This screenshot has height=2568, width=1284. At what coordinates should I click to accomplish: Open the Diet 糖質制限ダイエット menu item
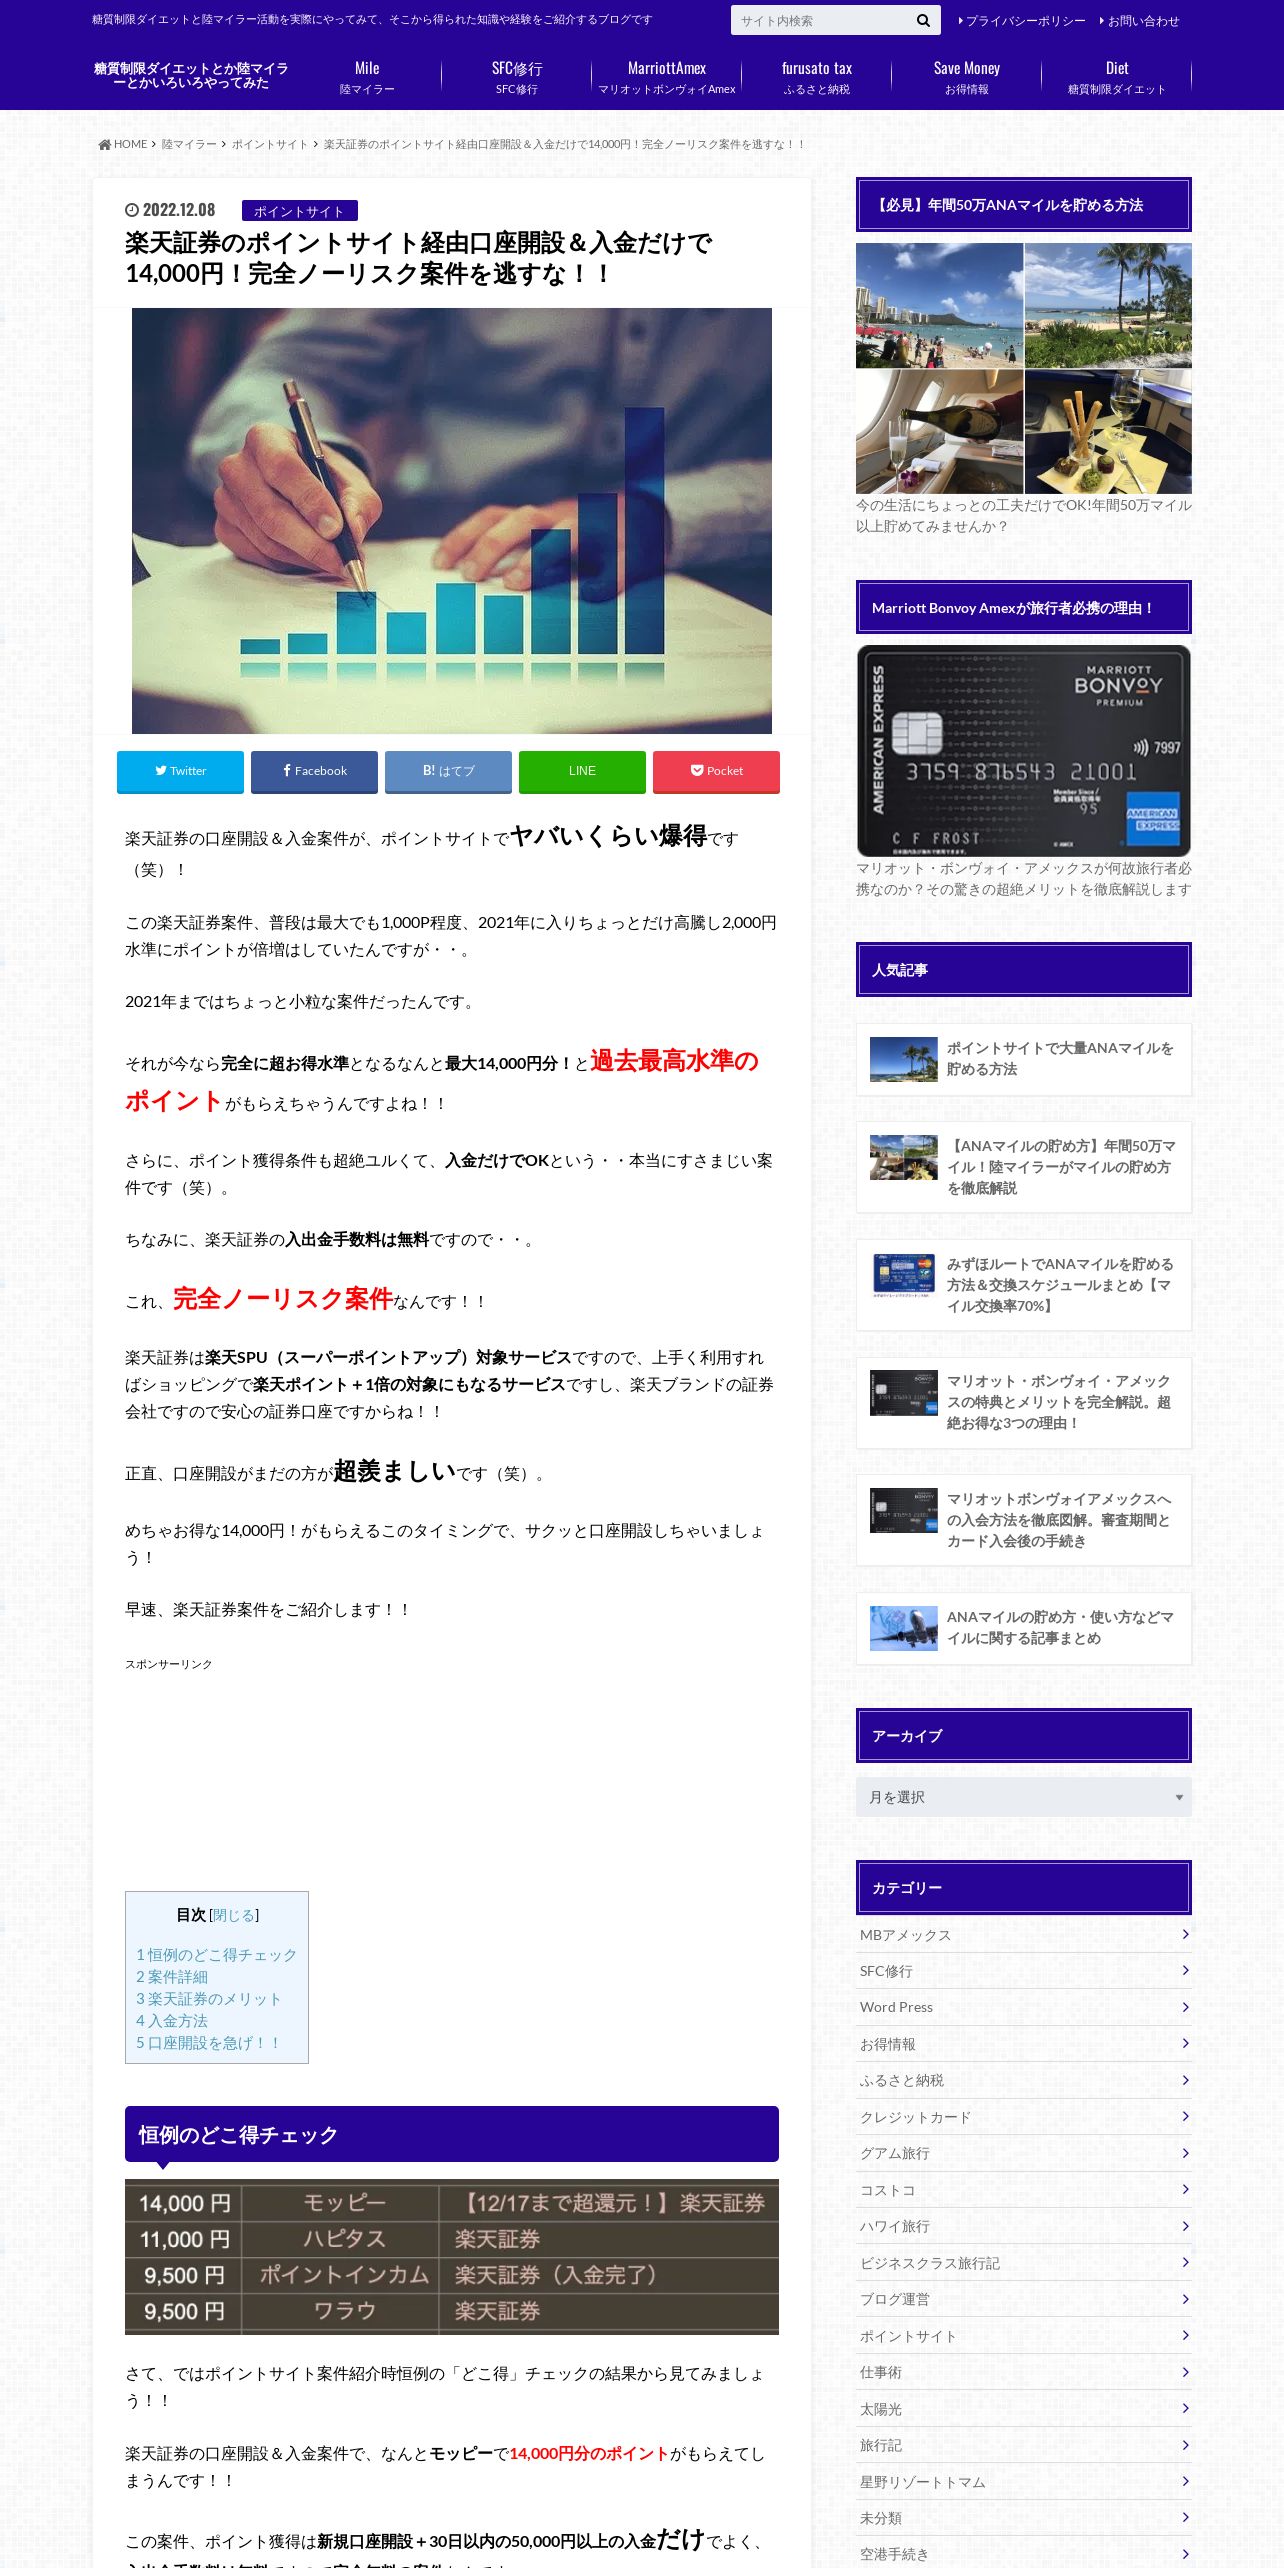tap(1117, 77)
